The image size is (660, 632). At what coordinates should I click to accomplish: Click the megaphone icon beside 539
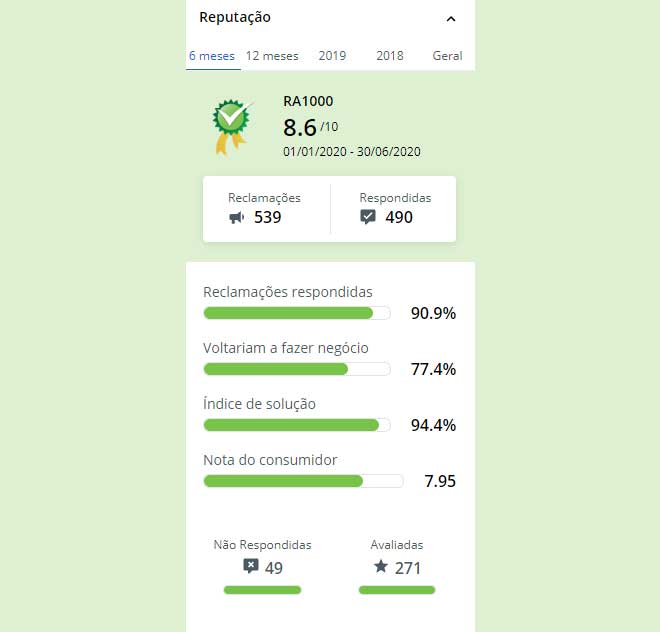tap(237, 218)
